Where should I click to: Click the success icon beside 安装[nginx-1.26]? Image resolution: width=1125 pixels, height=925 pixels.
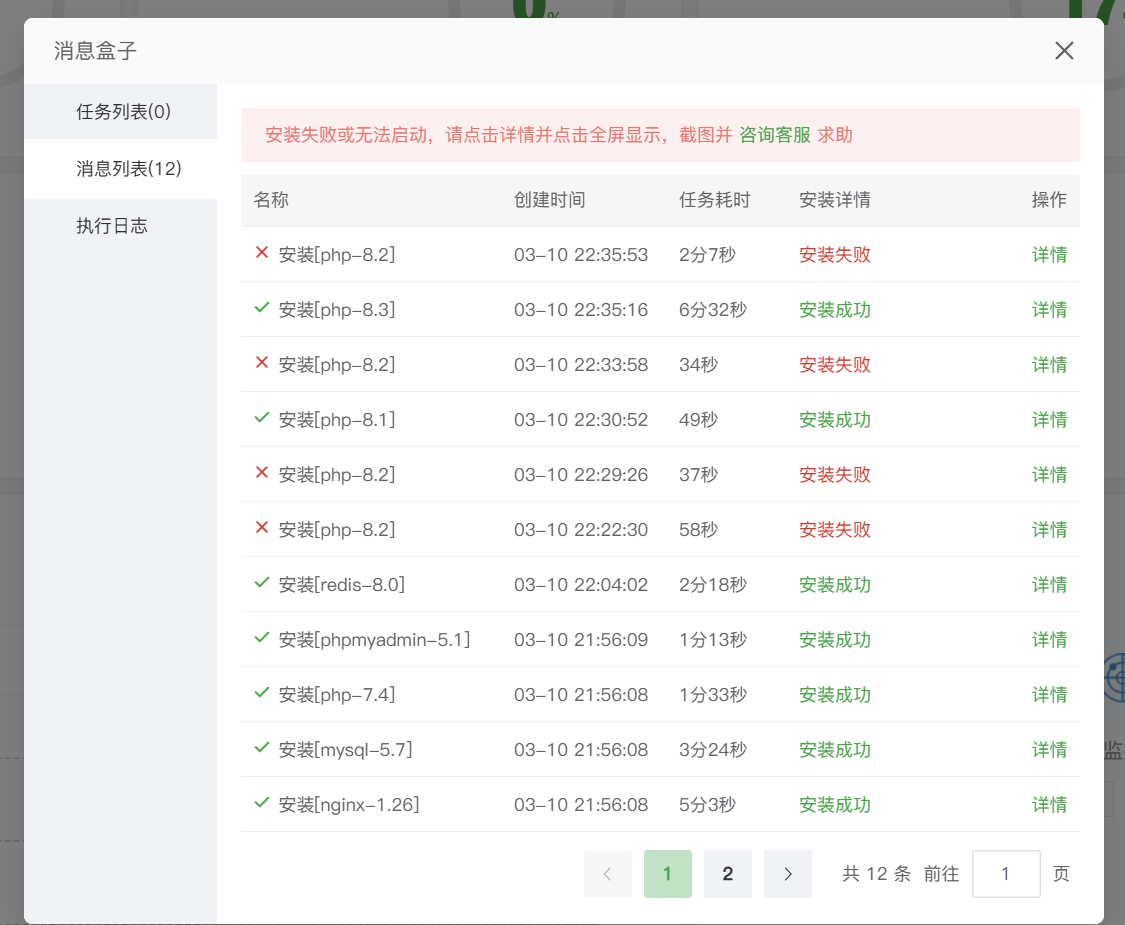point(260,804)
